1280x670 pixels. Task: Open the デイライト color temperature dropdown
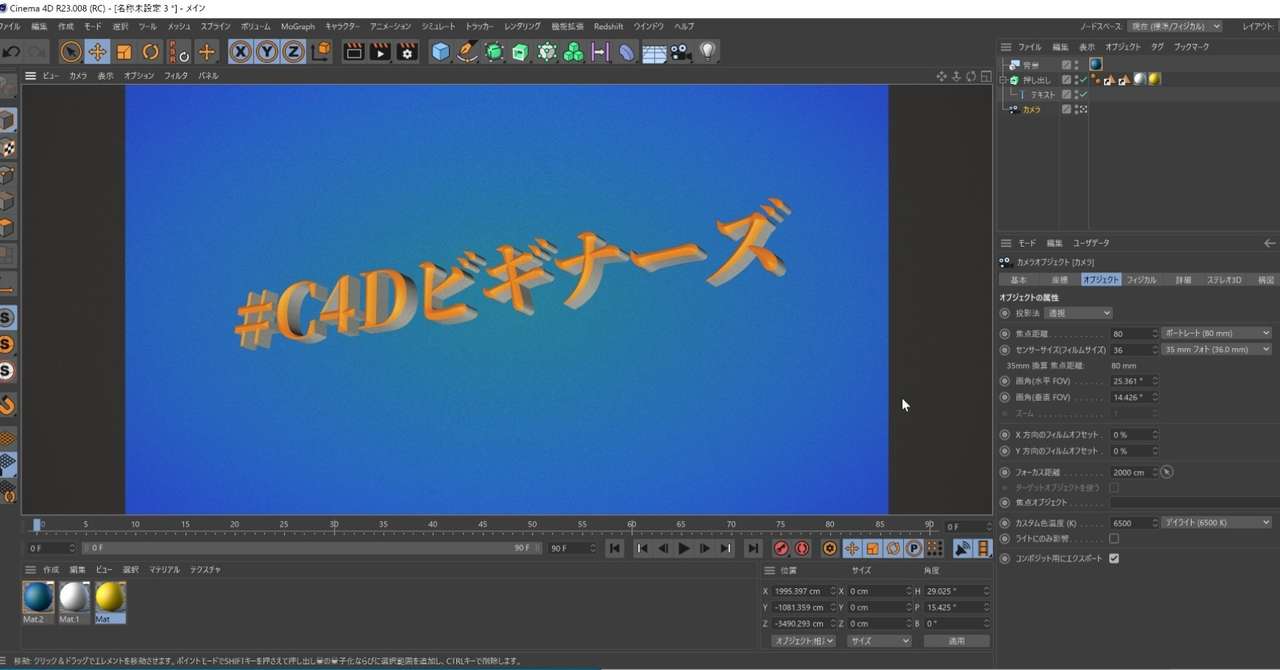[1217, 523]
